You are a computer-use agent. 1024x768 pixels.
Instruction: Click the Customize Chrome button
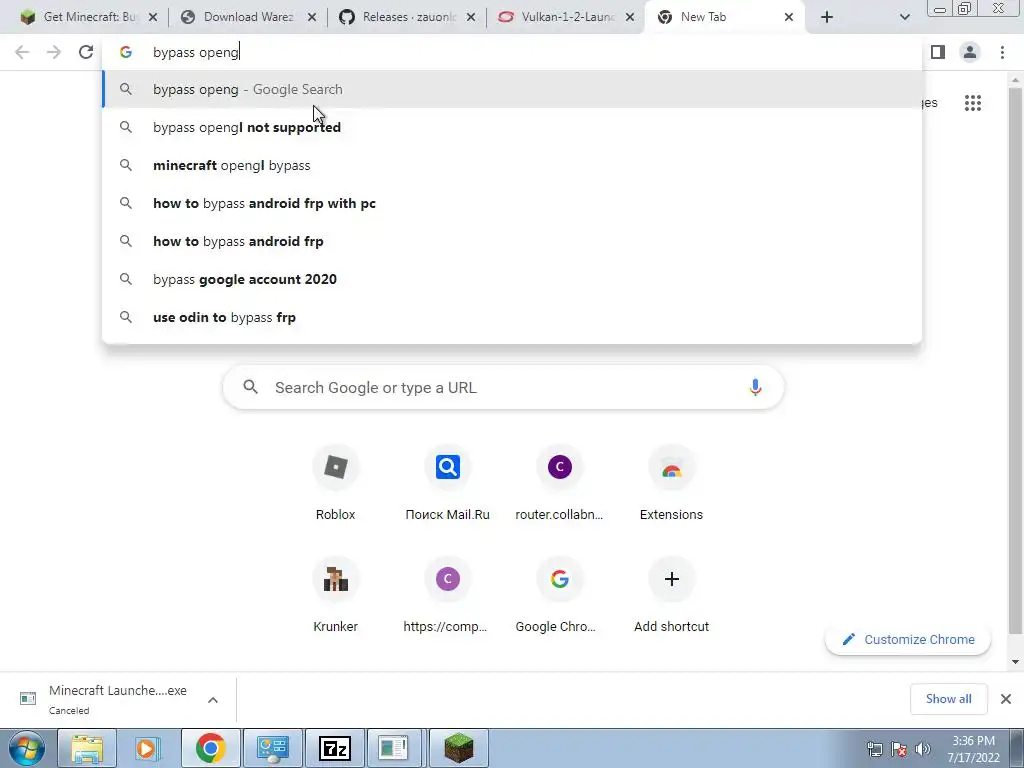click(x=908, y=639)
